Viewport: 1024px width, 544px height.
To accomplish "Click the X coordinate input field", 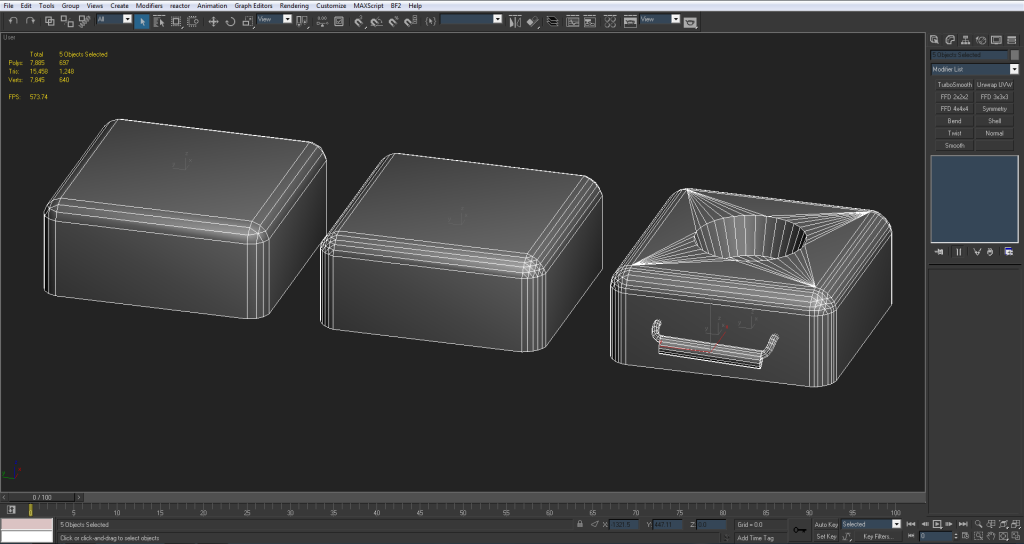I will [x=622, y=524].
